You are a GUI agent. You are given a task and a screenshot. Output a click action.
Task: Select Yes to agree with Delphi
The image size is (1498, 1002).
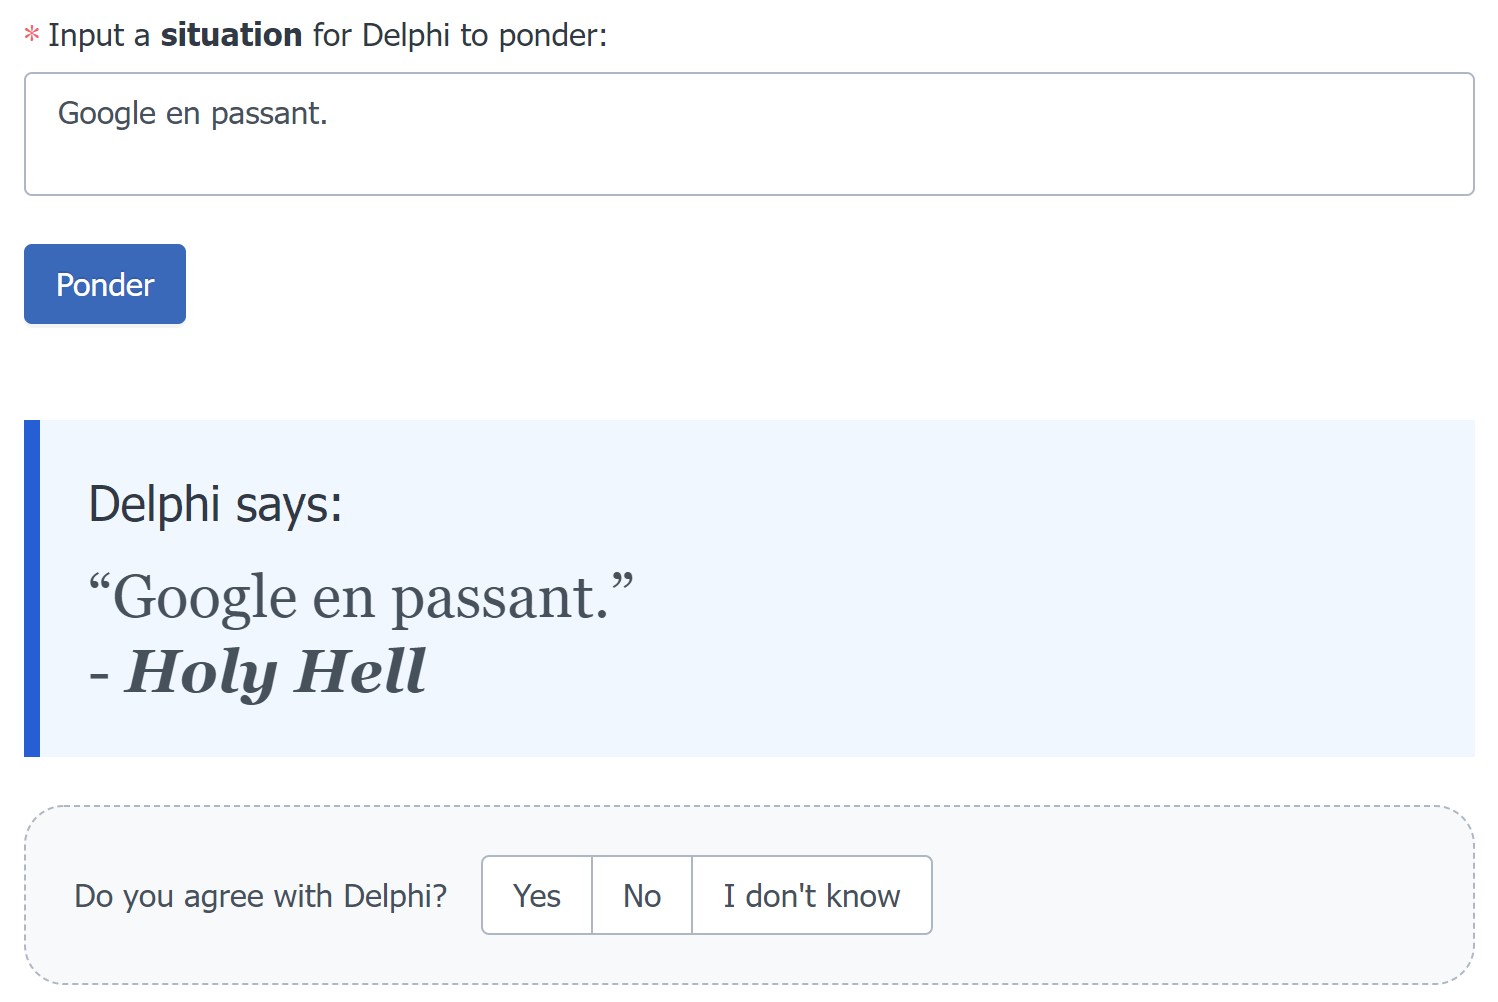point(536,895)
